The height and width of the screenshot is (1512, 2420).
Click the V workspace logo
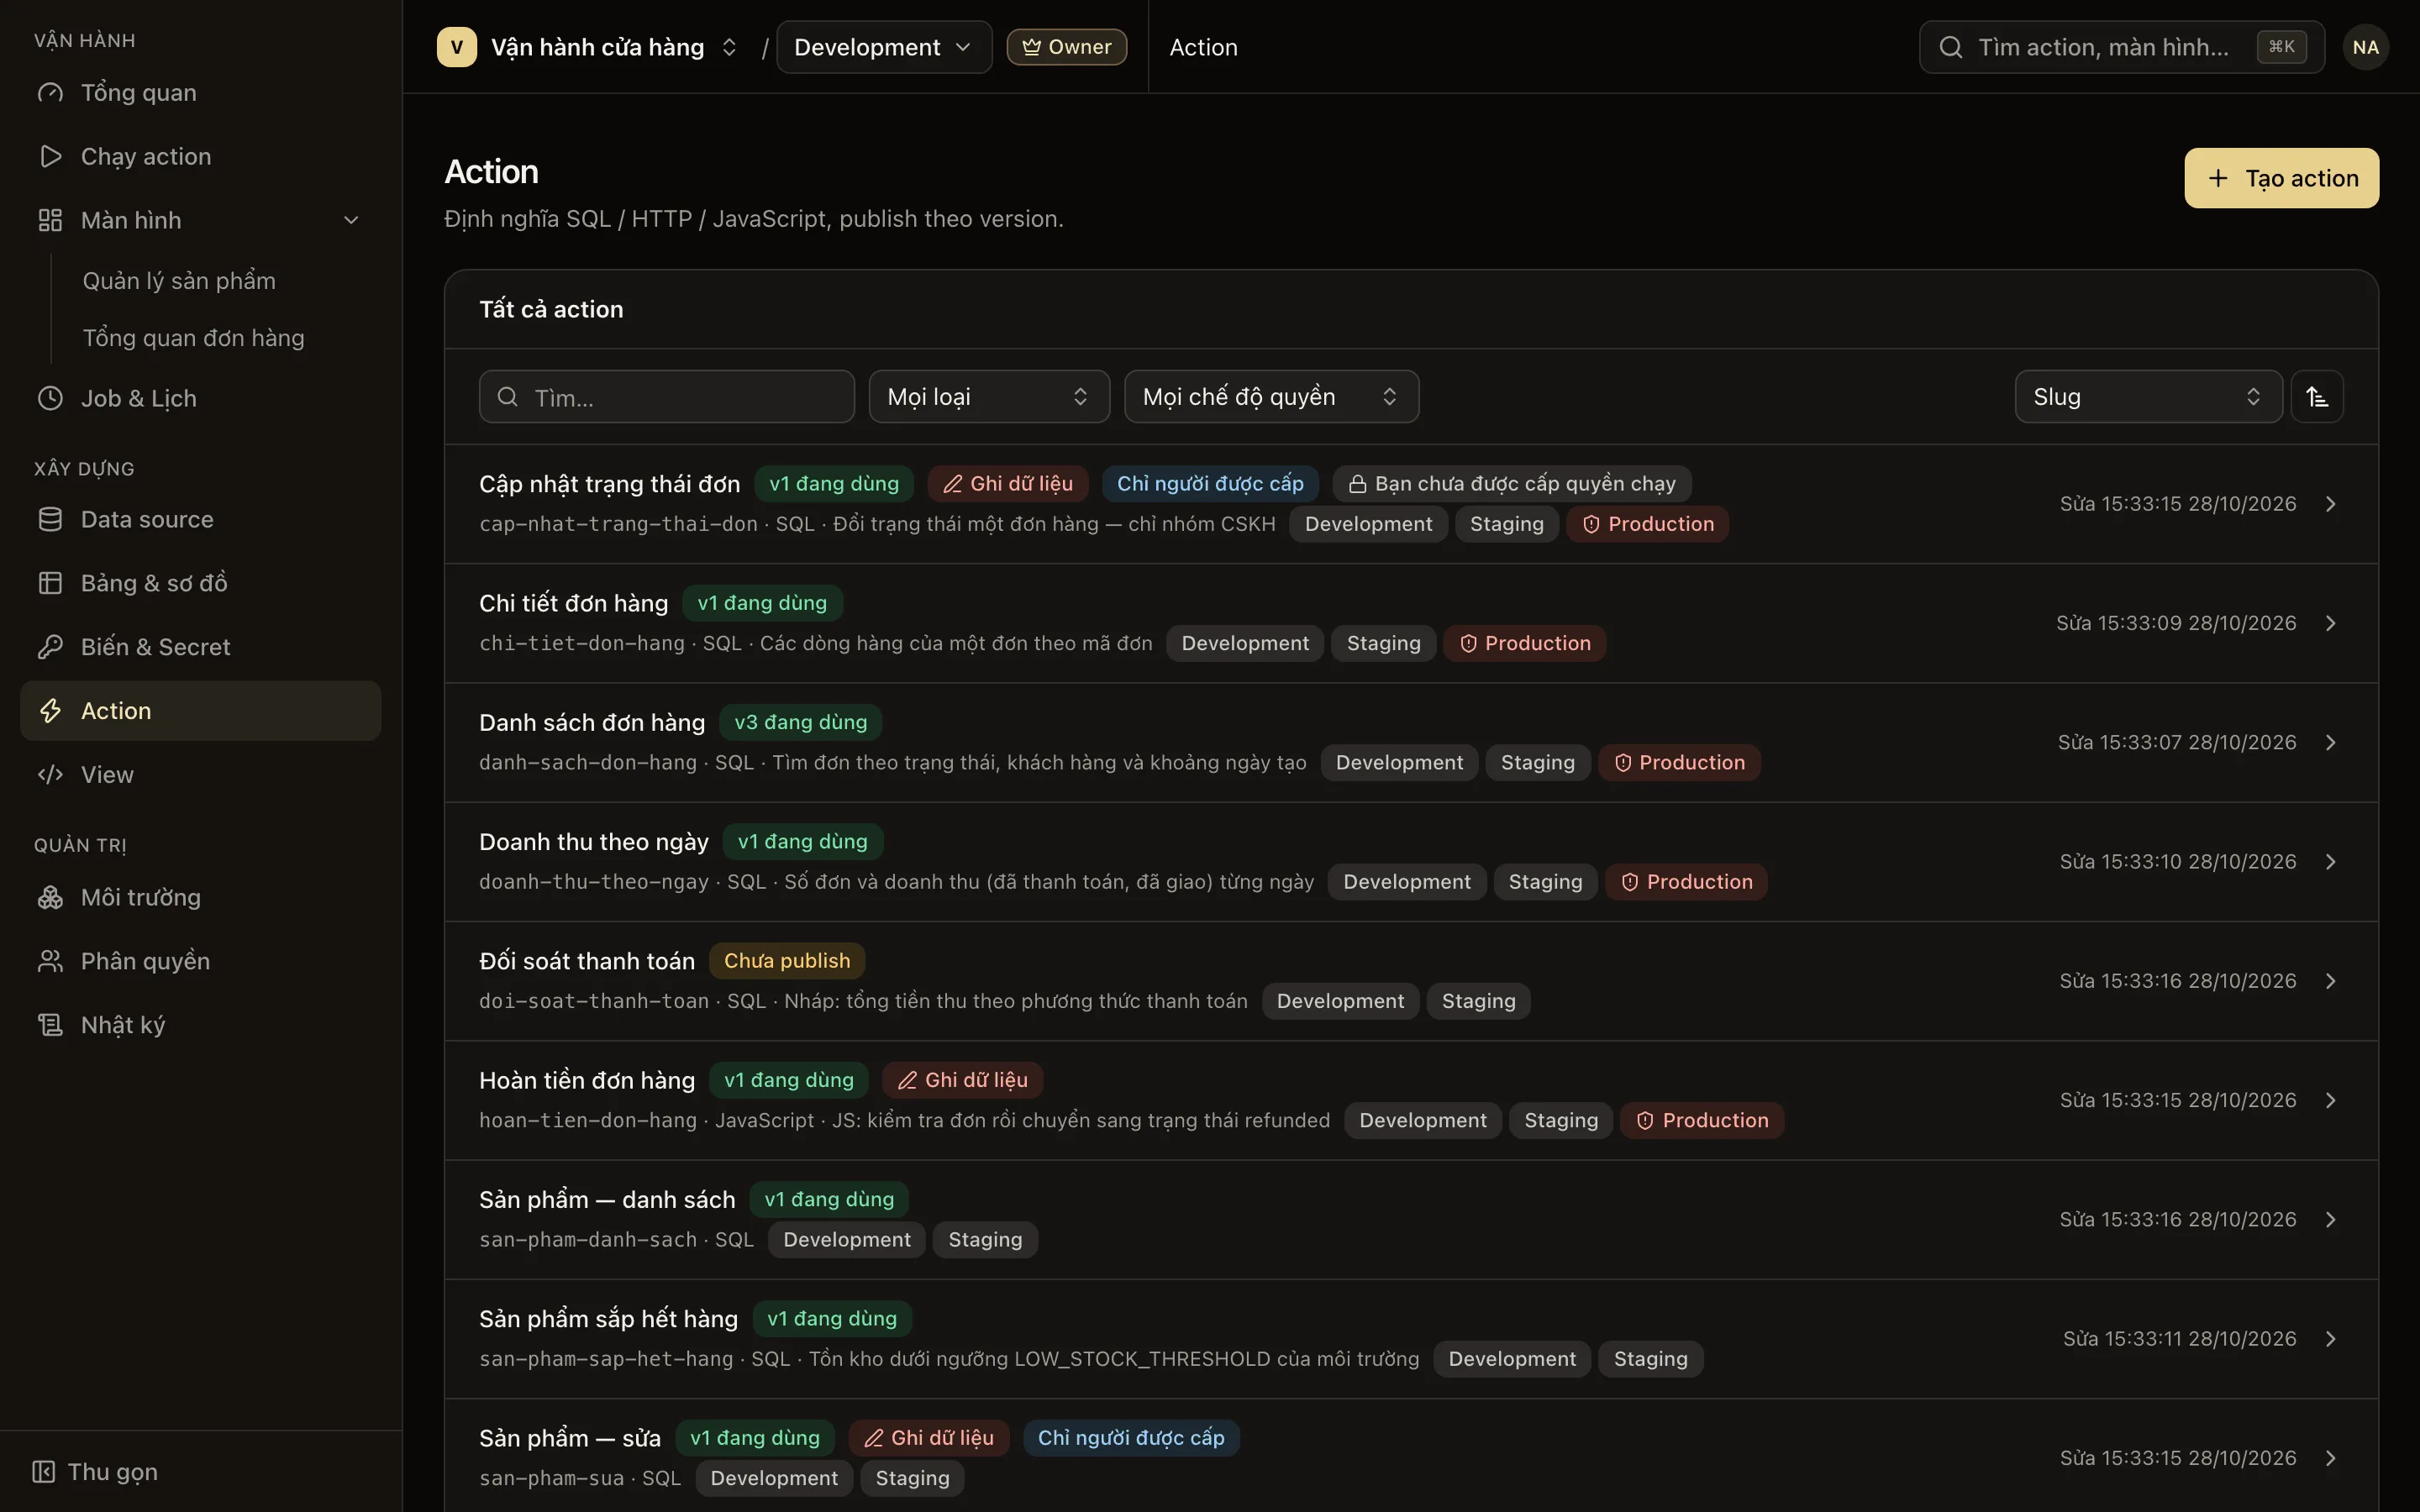coord(457,47)
